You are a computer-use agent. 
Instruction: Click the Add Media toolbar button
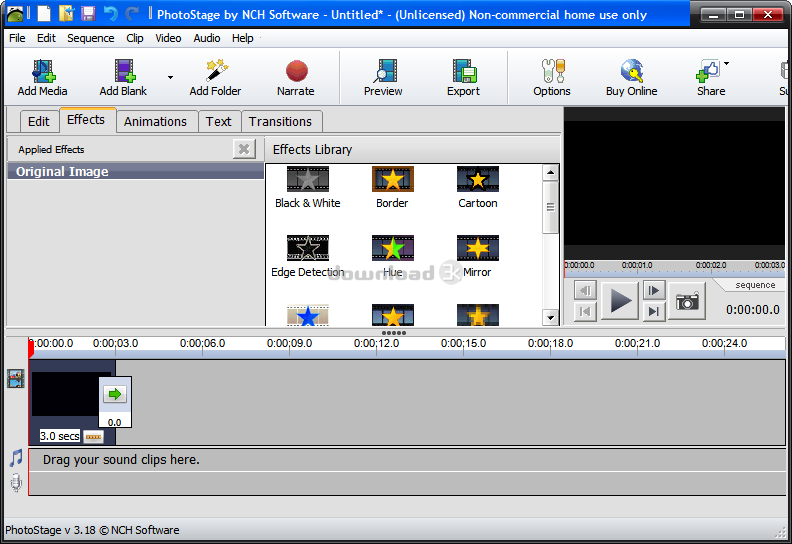(x=42, y=77)
